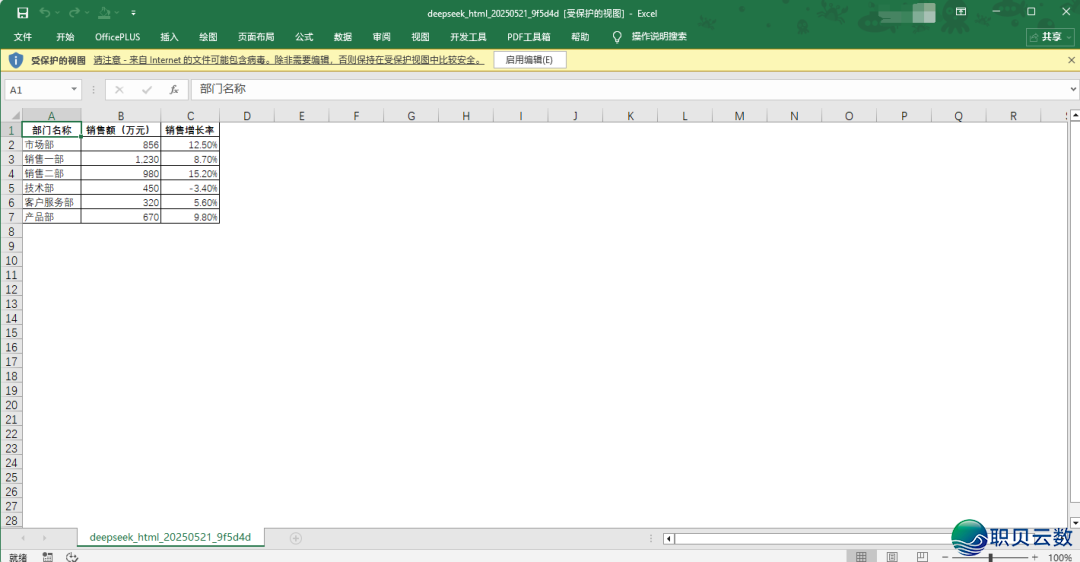This screenshot has width=1080, height=562.
Task: Add a new sheet with plus icon
Action: [x=295, y=538]
